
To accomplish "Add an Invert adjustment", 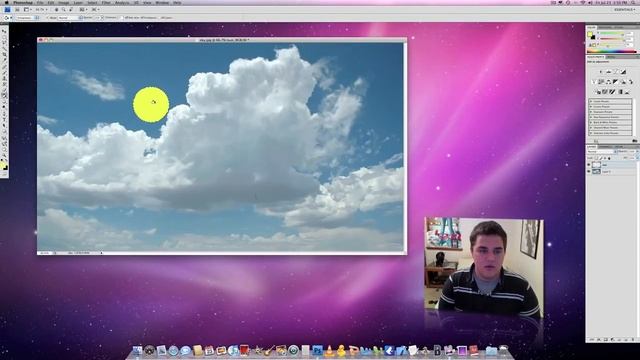I will point(598,92).
